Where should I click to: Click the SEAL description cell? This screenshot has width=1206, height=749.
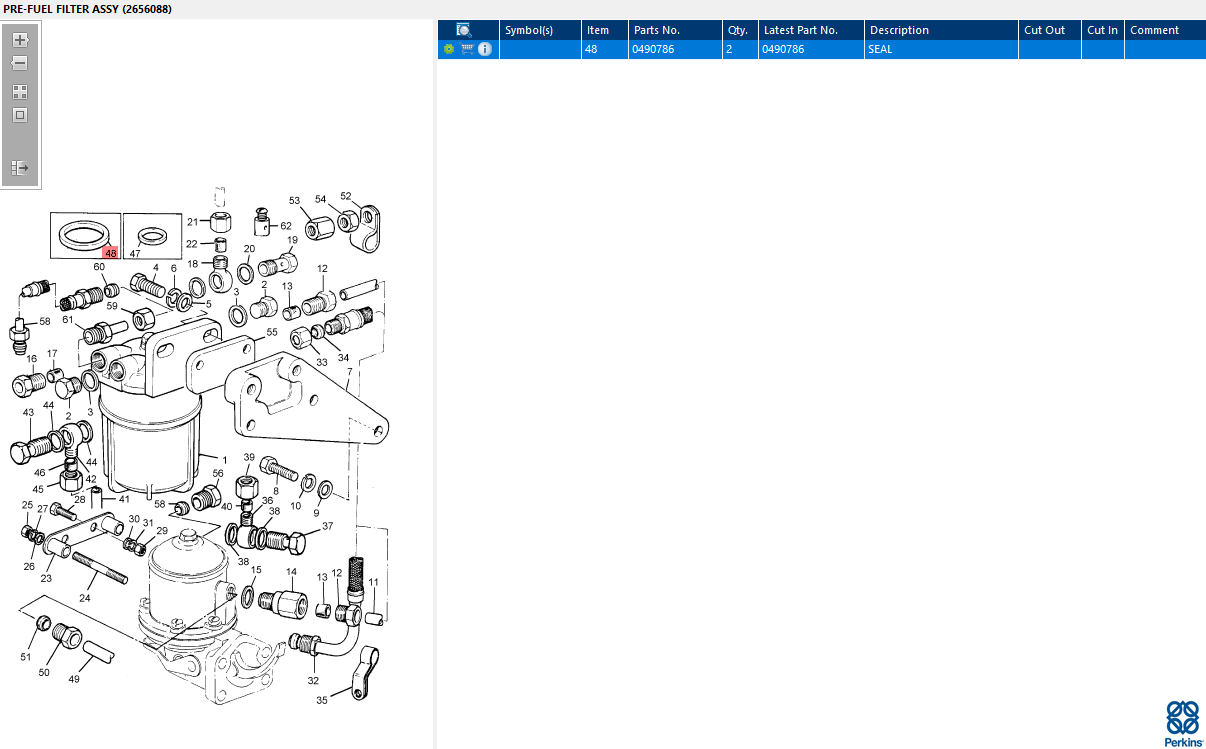[x=941, y=49]
